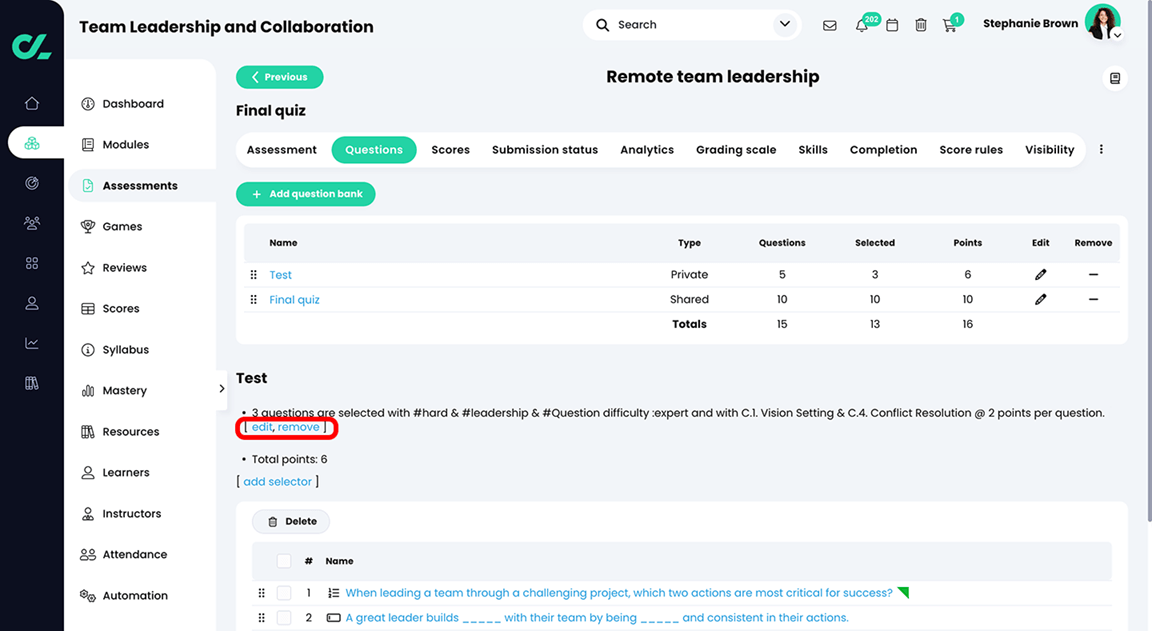1152x631 pixels.
Task: Open notifications bell with 202 badge
Action: tap(862, 25)
